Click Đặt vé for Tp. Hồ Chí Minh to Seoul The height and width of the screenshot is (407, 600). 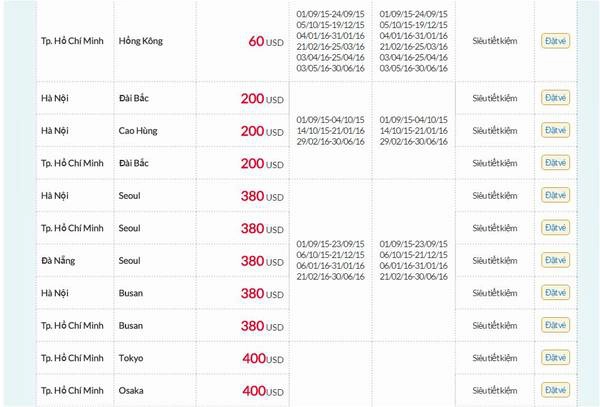coord(555,228)
